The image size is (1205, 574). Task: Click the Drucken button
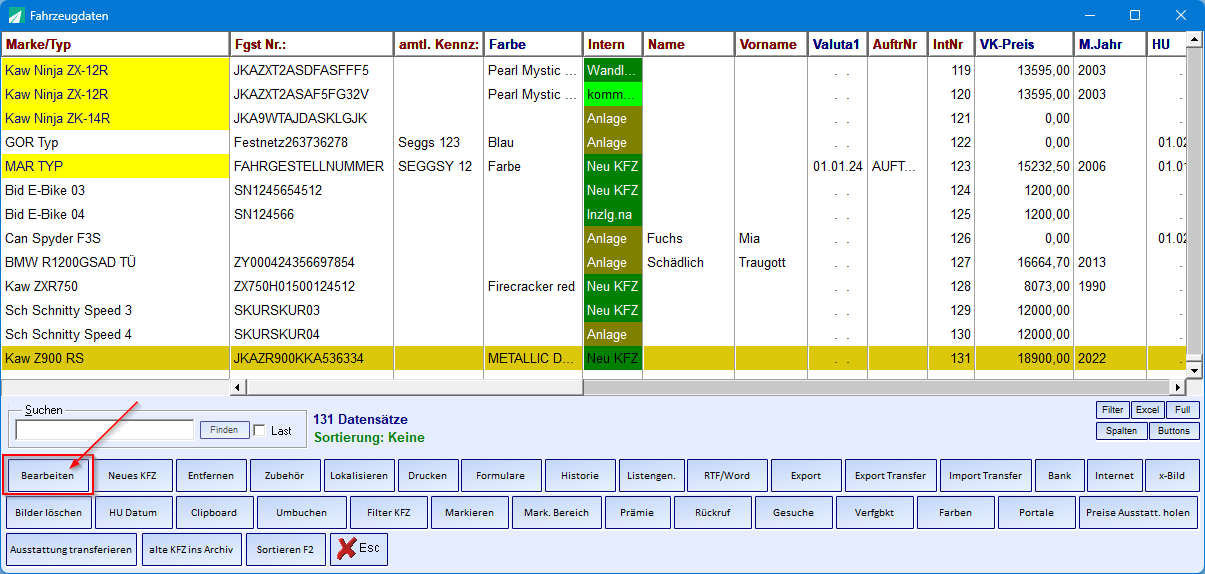pos(428,476)
